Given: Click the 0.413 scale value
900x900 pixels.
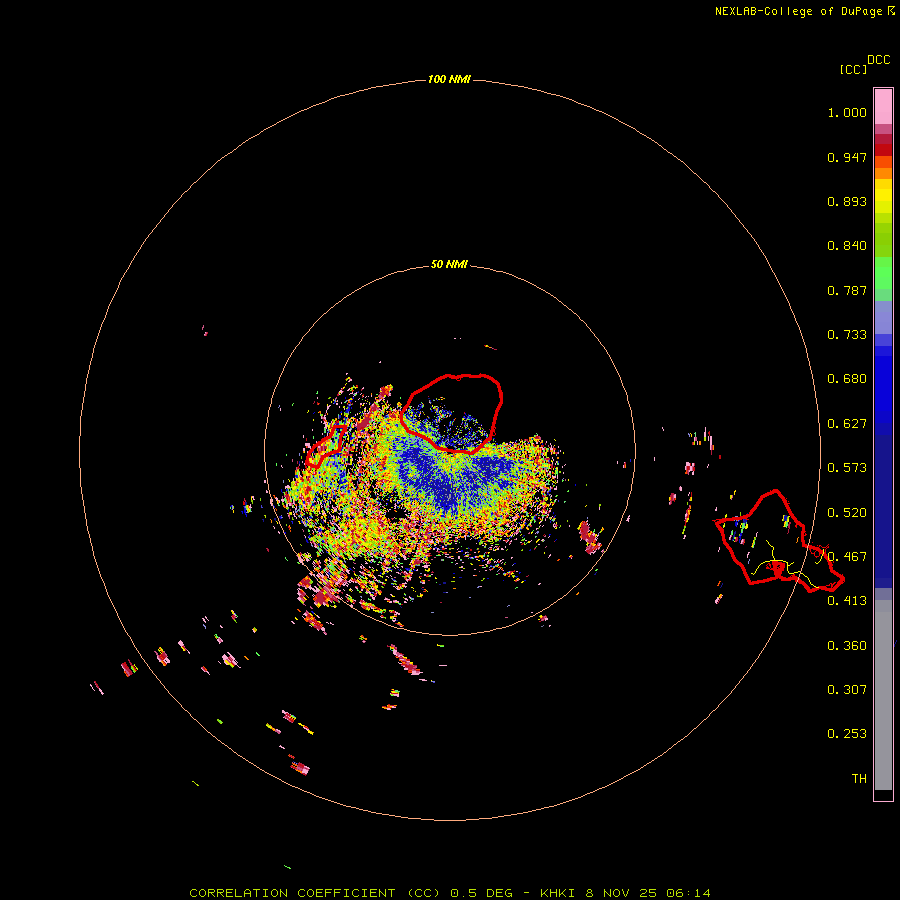Looking at the screenshot, I should click(x=847, y=601).
